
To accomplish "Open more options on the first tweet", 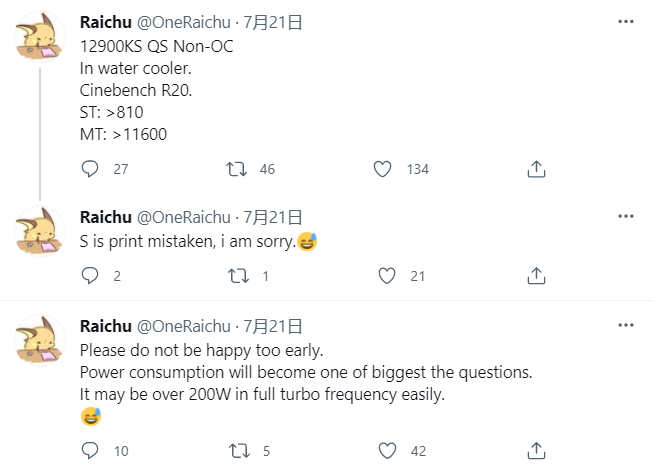I will pyautogui.click(x=626, y=21).
